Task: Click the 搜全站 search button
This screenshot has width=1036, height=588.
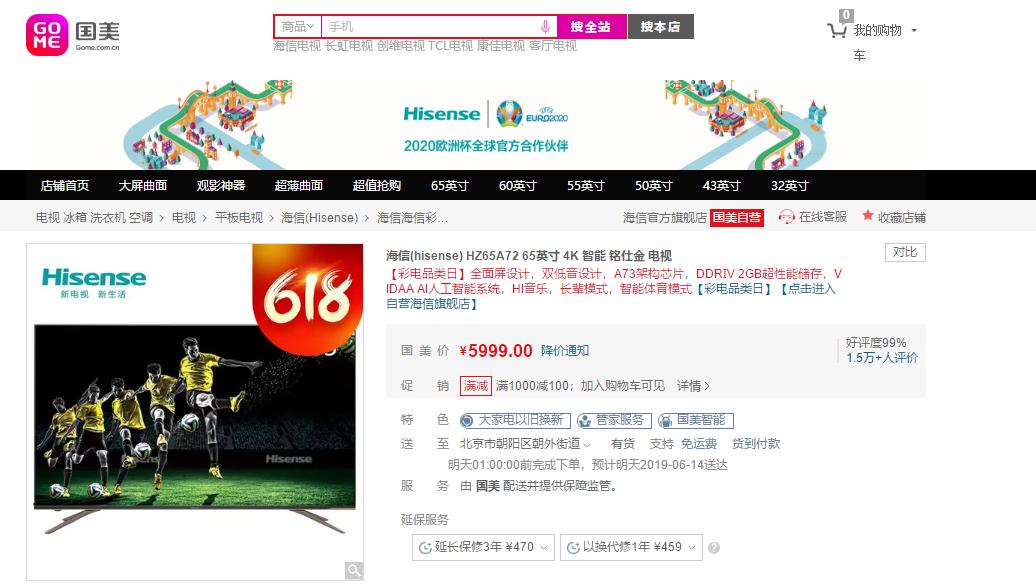Action: (x=591, y=27)
